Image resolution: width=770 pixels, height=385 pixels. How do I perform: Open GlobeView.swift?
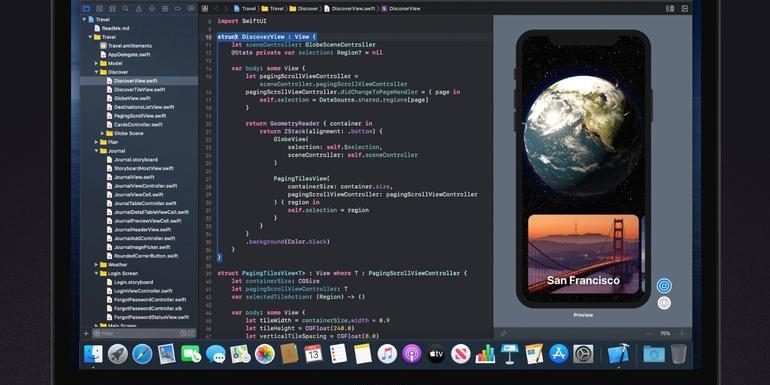pos(128,98)
